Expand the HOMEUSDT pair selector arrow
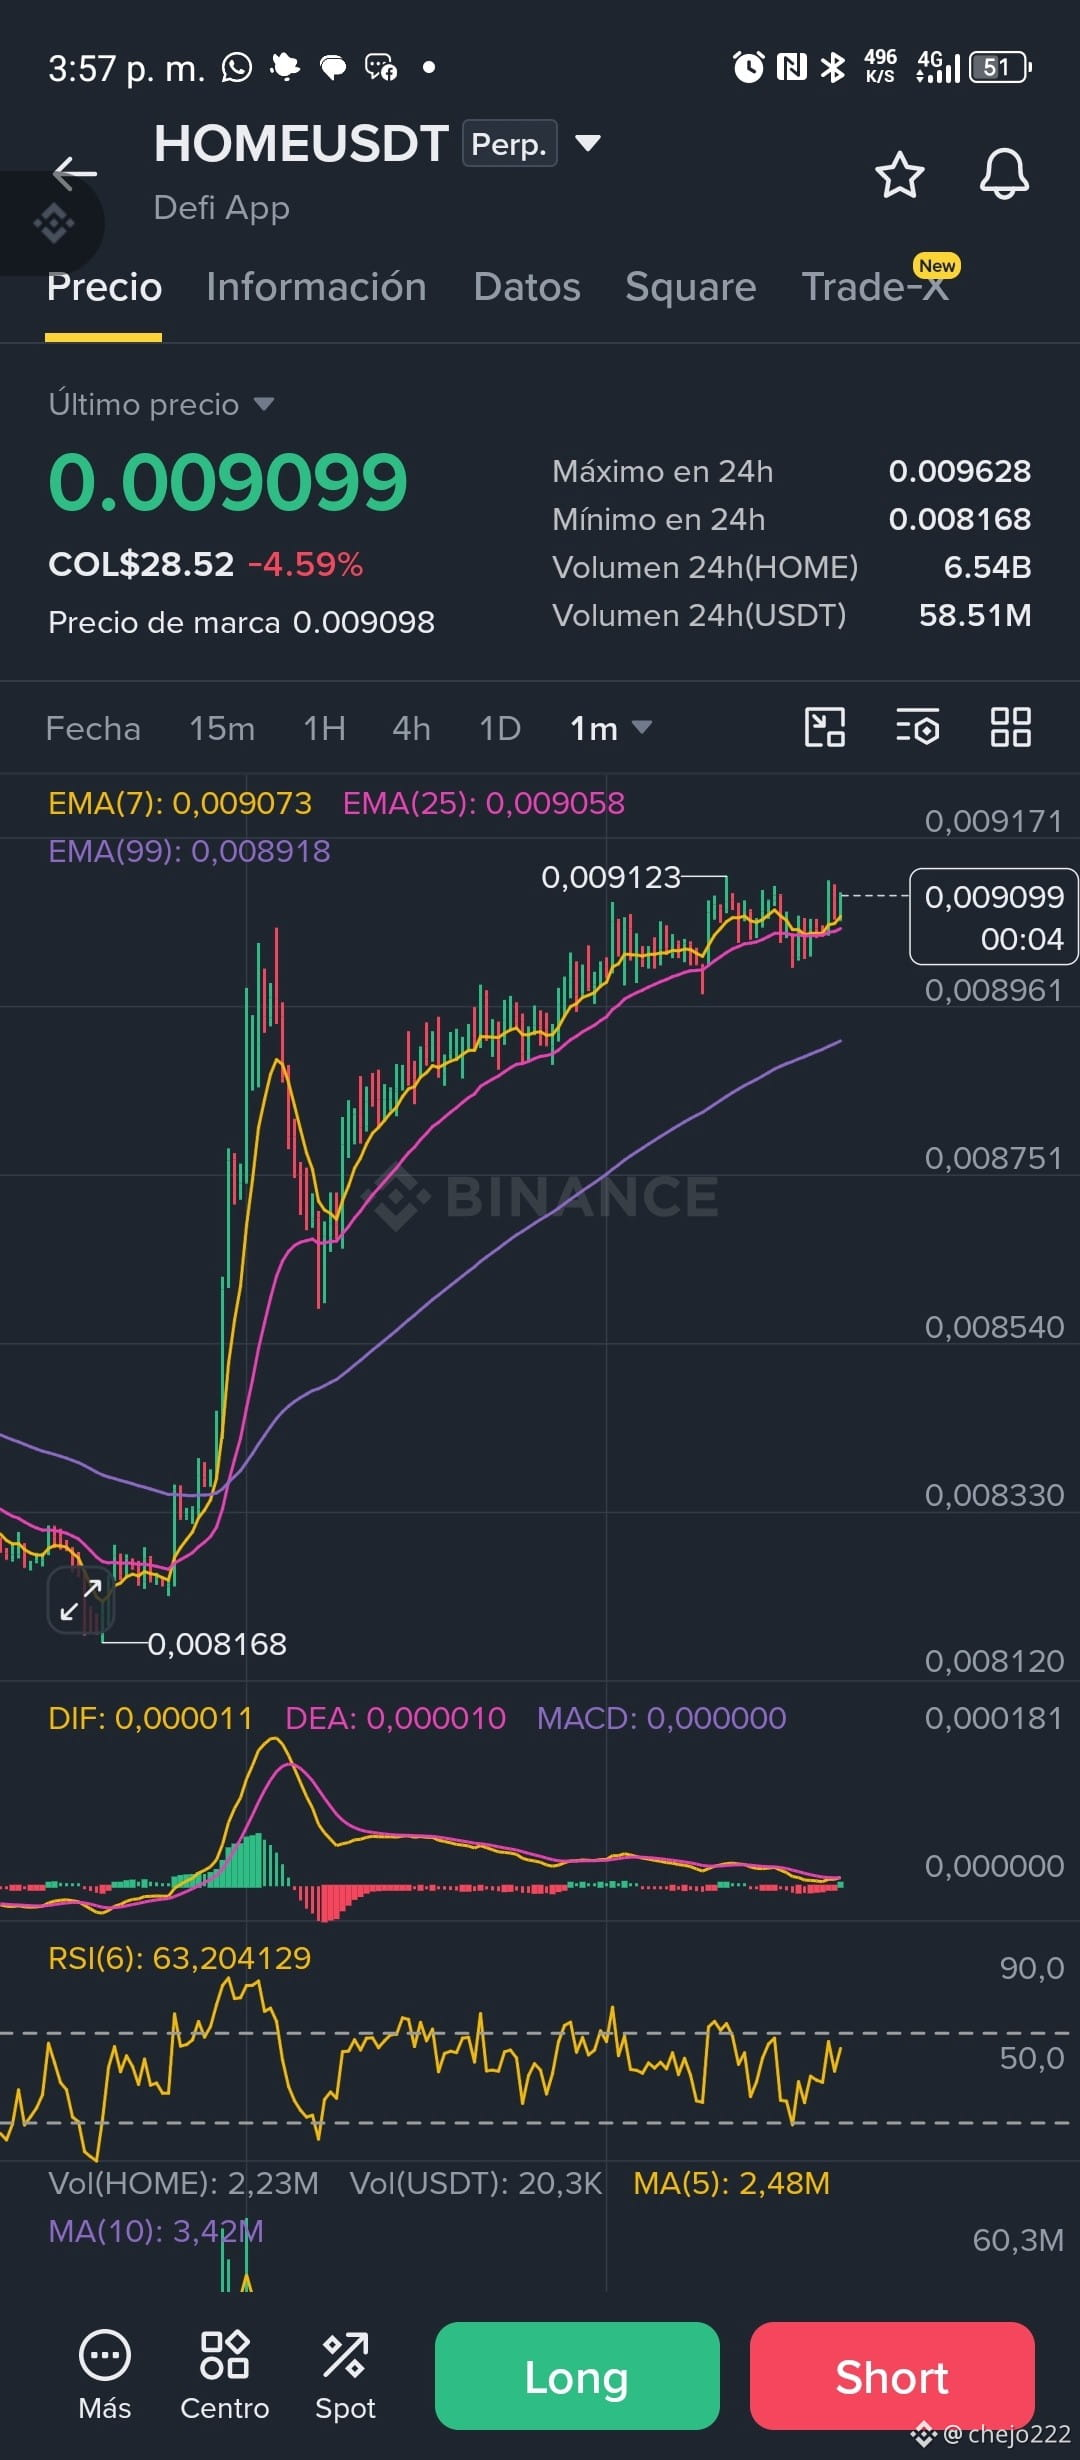 [x=588, y=143]
